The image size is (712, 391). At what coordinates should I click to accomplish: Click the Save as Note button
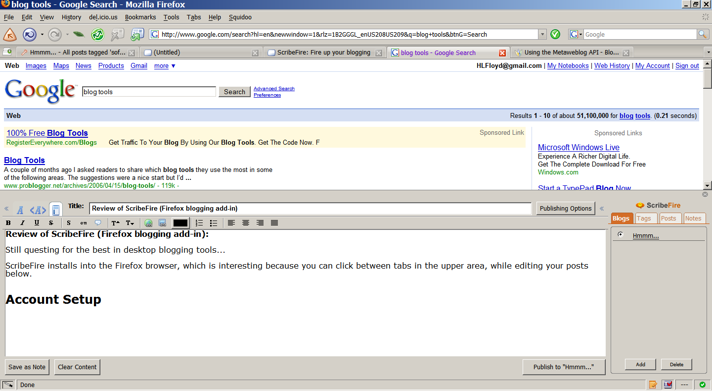point(27,367)
